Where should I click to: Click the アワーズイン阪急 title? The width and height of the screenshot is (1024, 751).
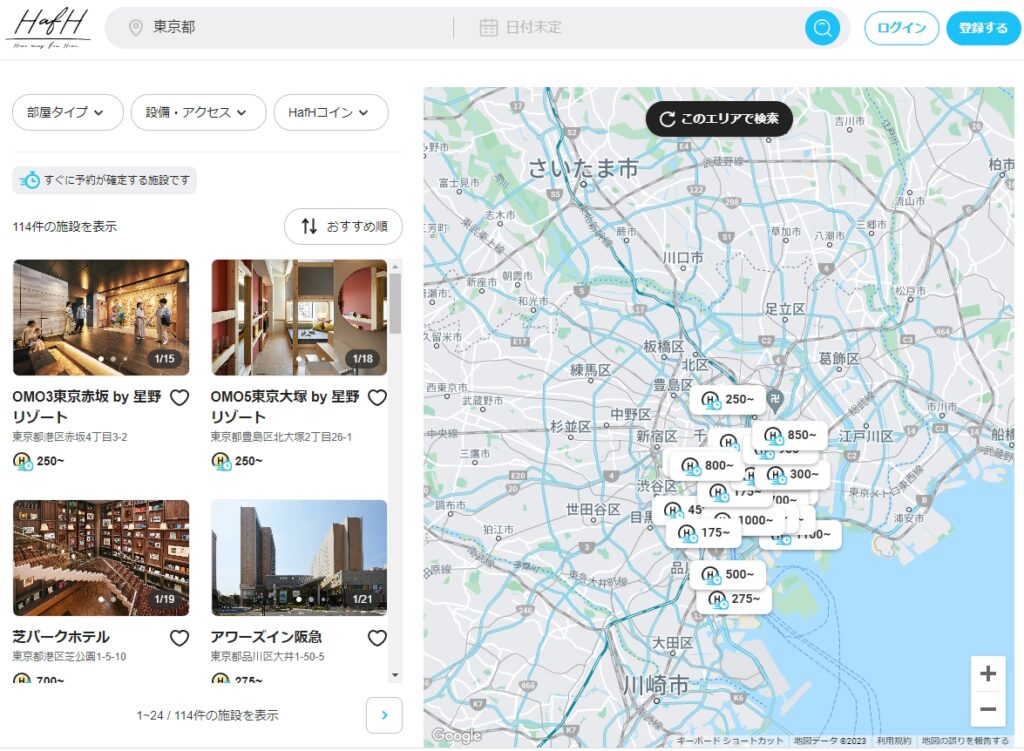click(x=266, y=637)
